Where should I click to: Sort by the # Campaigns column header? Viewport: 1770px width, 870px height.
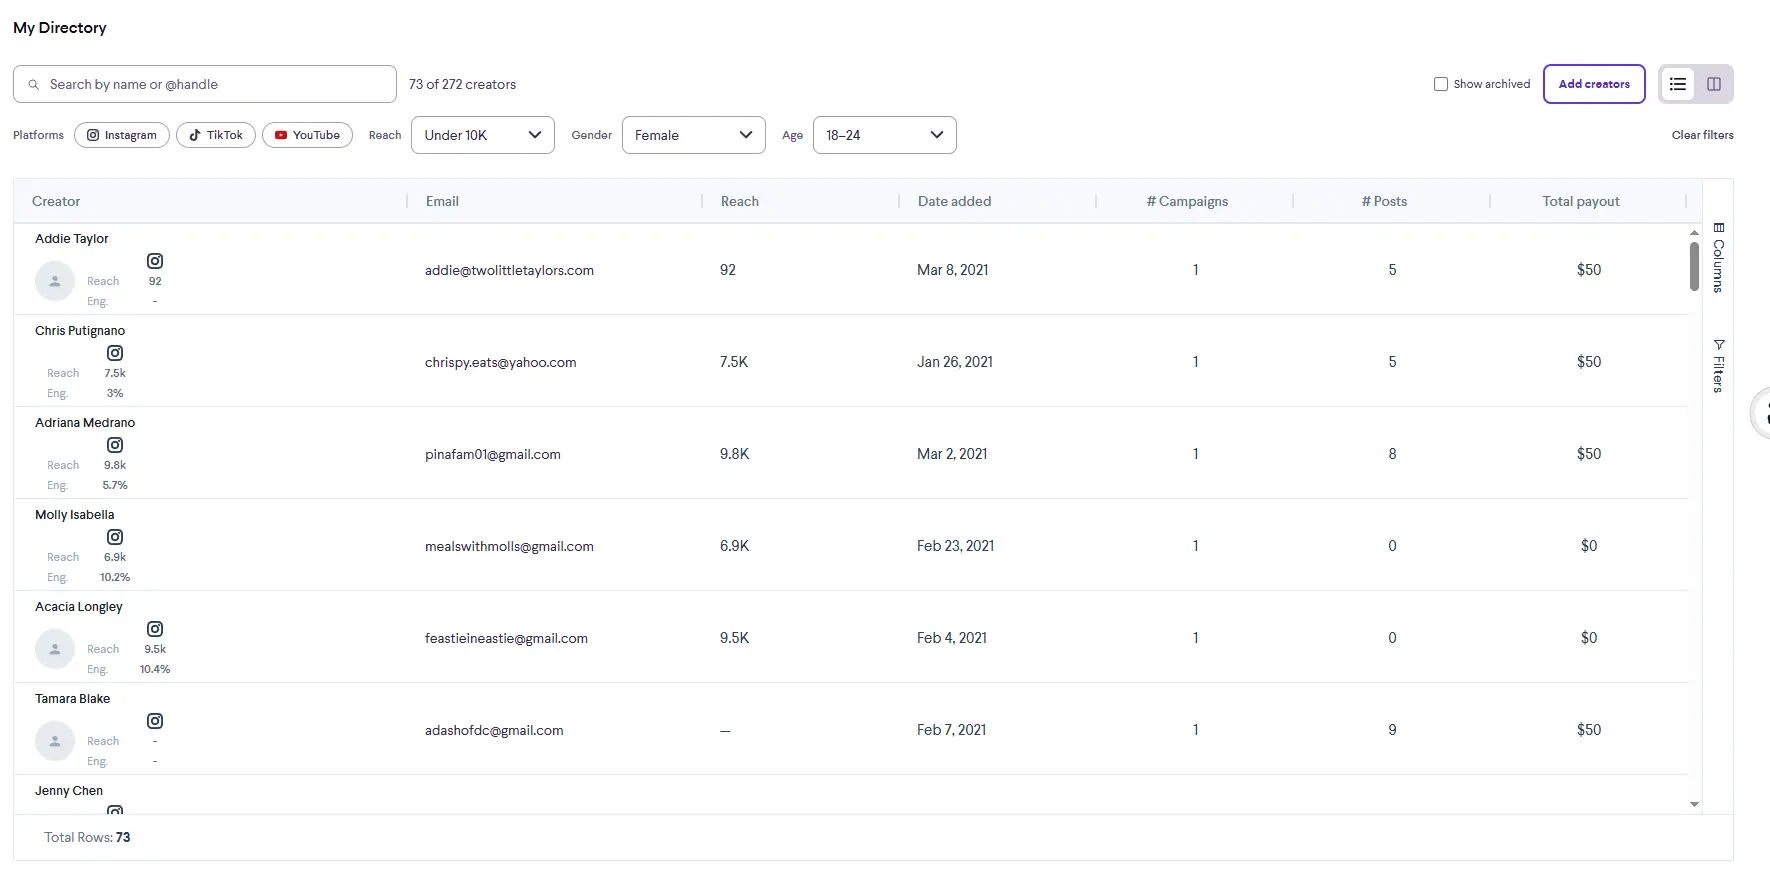pyautogui.click(x=1187, y=201)
